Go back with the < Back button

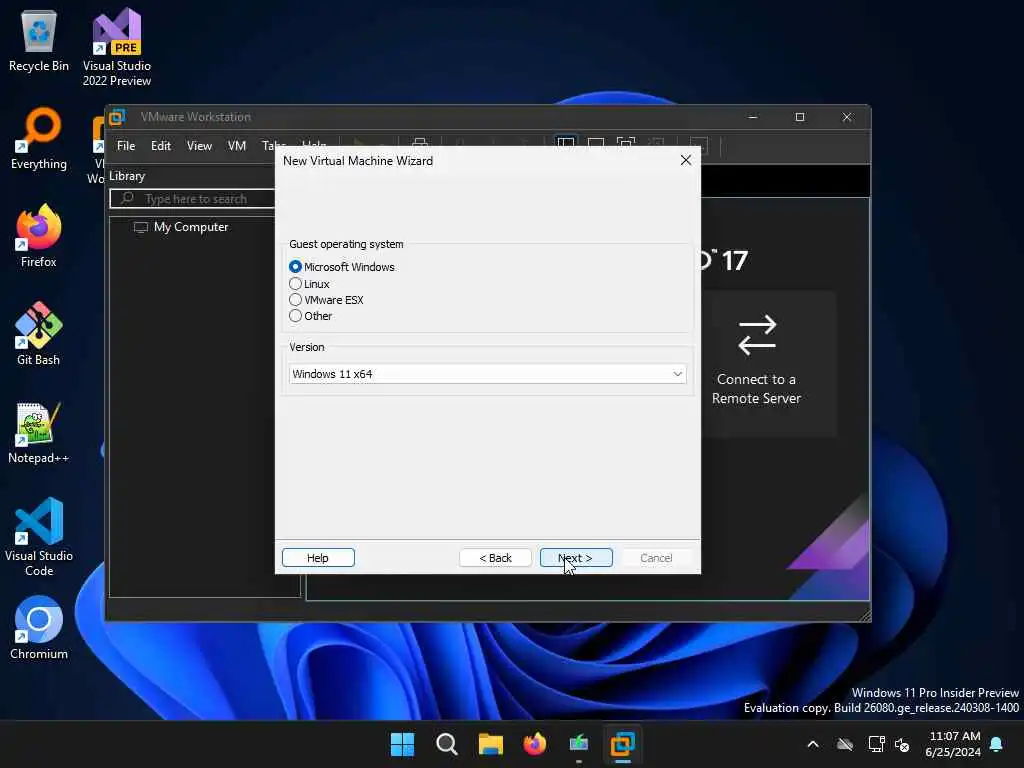pyautogui.click(x=495, y=558)
